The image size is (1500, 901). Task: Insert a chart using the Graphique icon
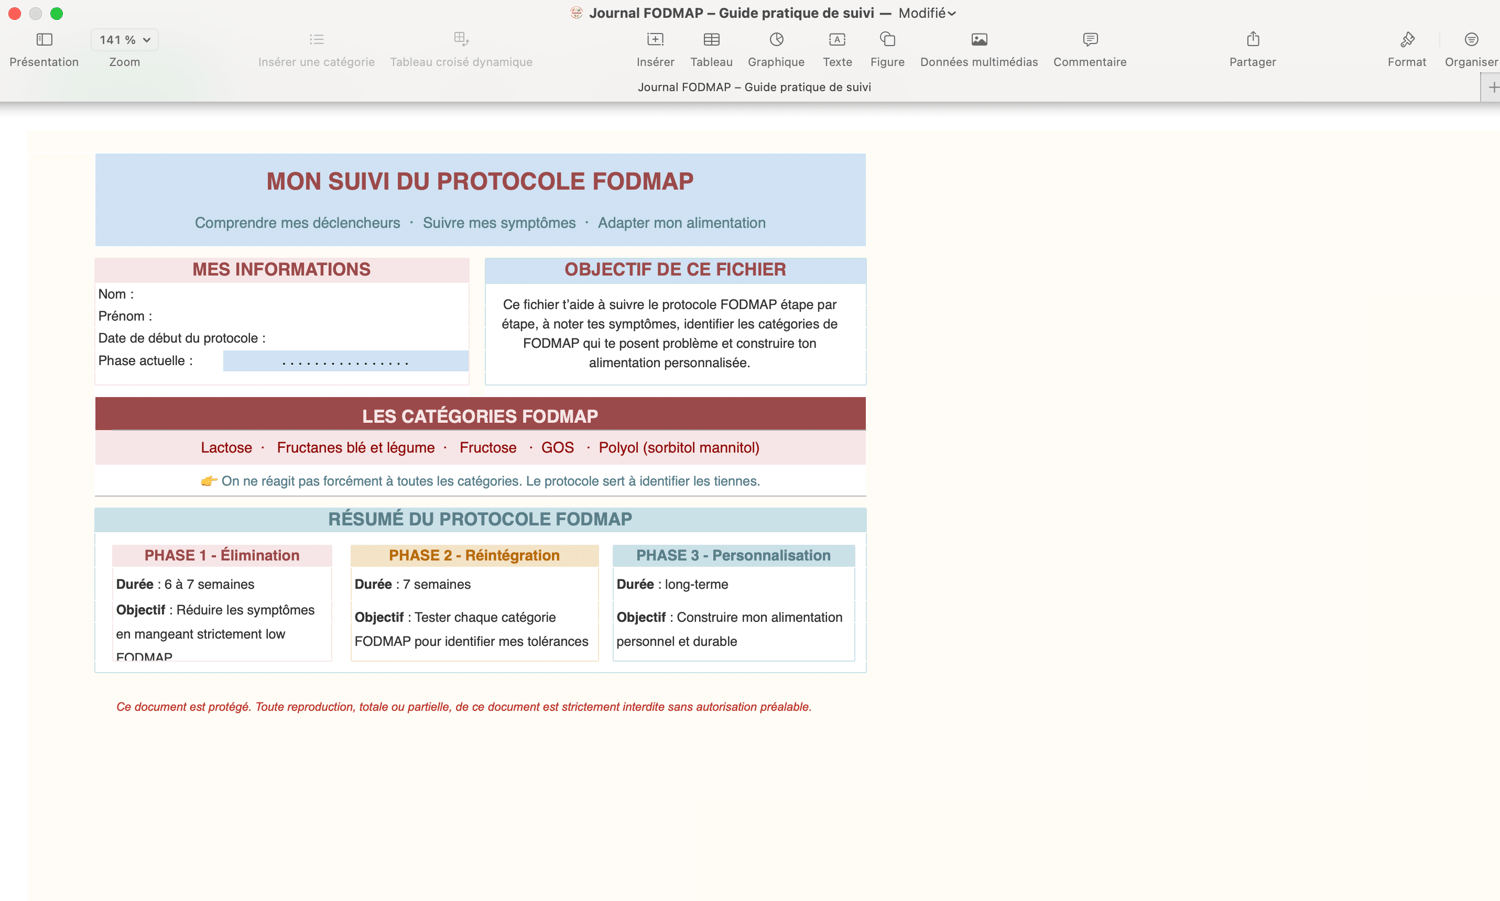(x=776, y=40)
